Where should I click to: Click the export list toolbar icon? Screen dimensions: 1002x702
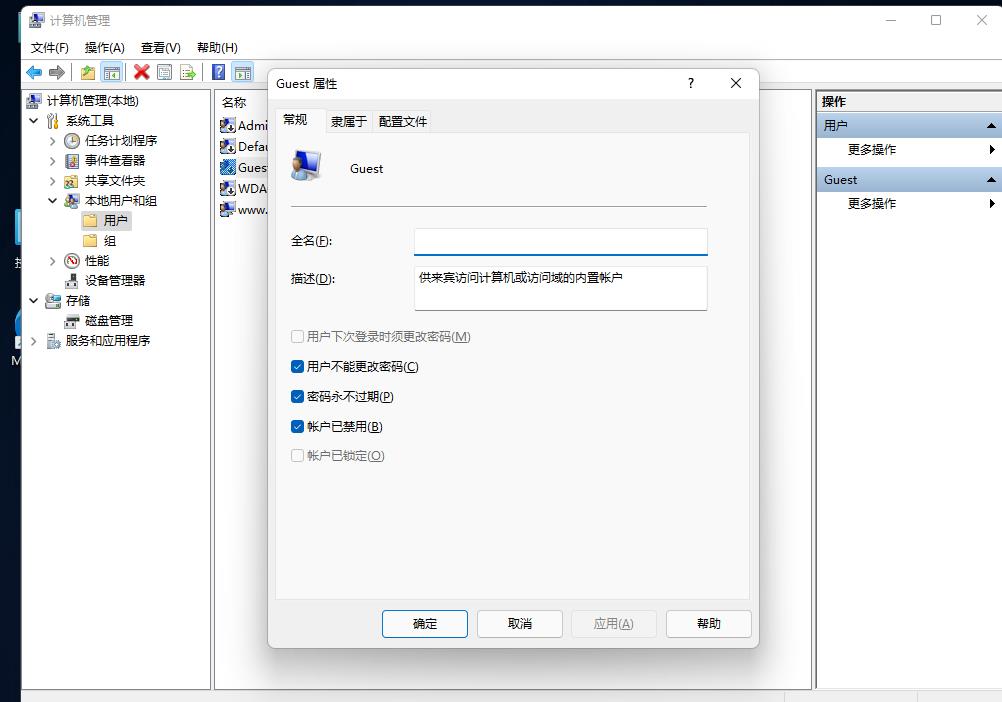[x=189, y=71]
